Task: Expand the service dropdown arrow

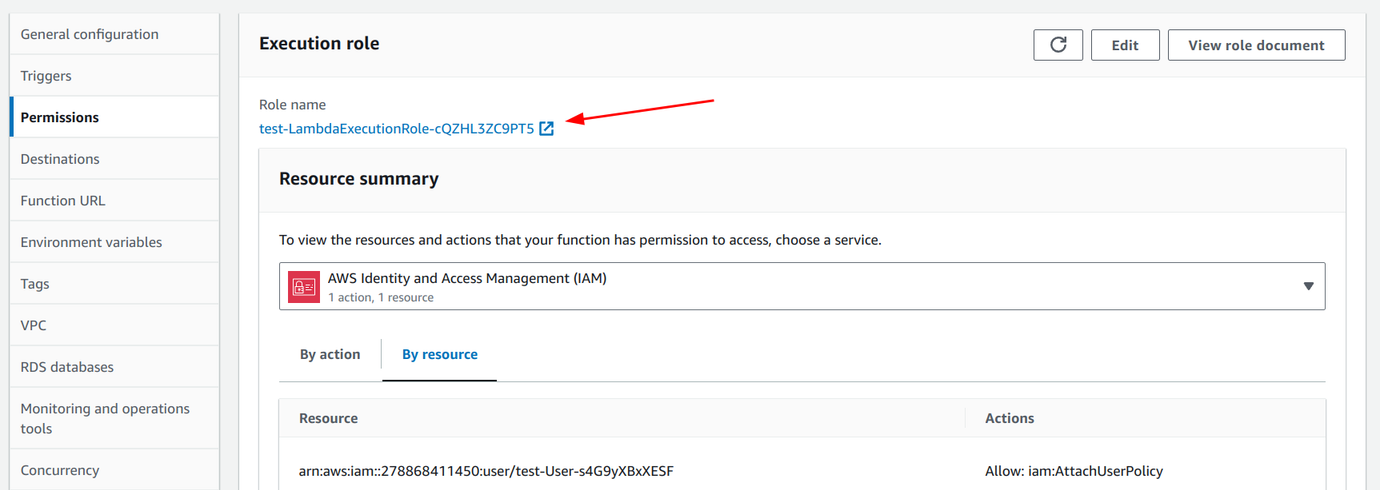Action: 1308,287
